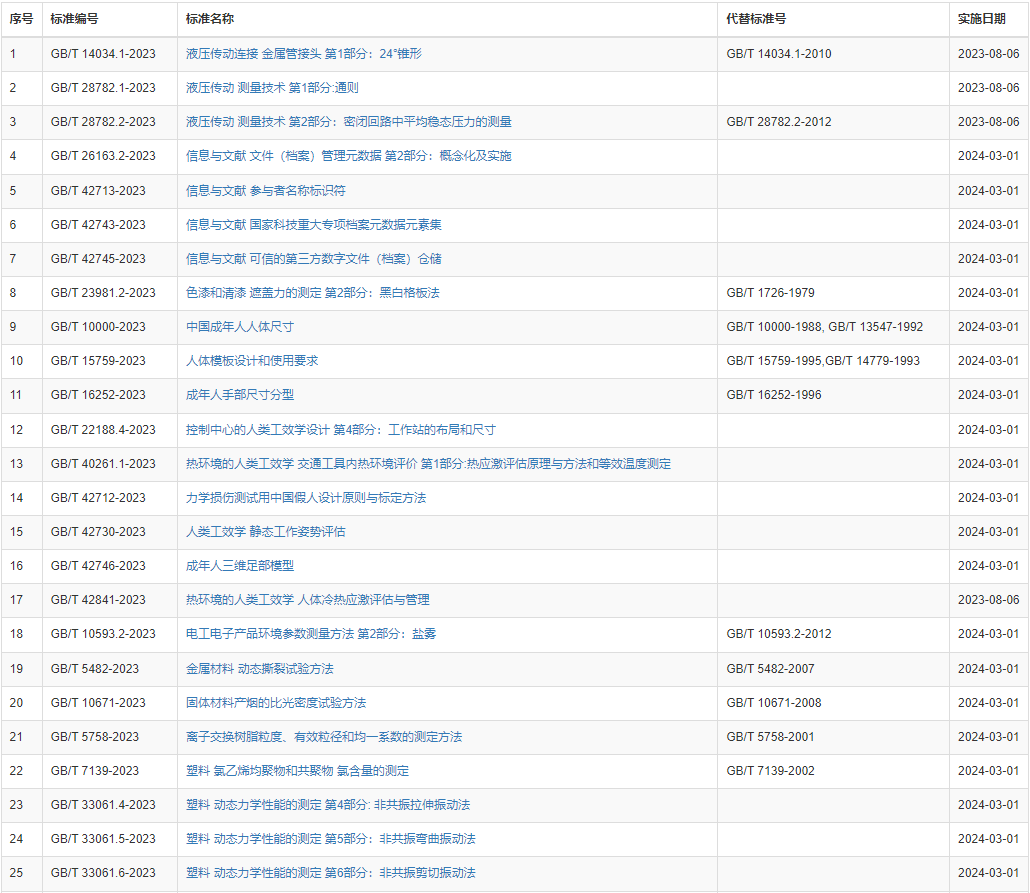Open 人类工效学 静态工作姿势评估 link
1030x893 pixels.
(x=266, y=532)
